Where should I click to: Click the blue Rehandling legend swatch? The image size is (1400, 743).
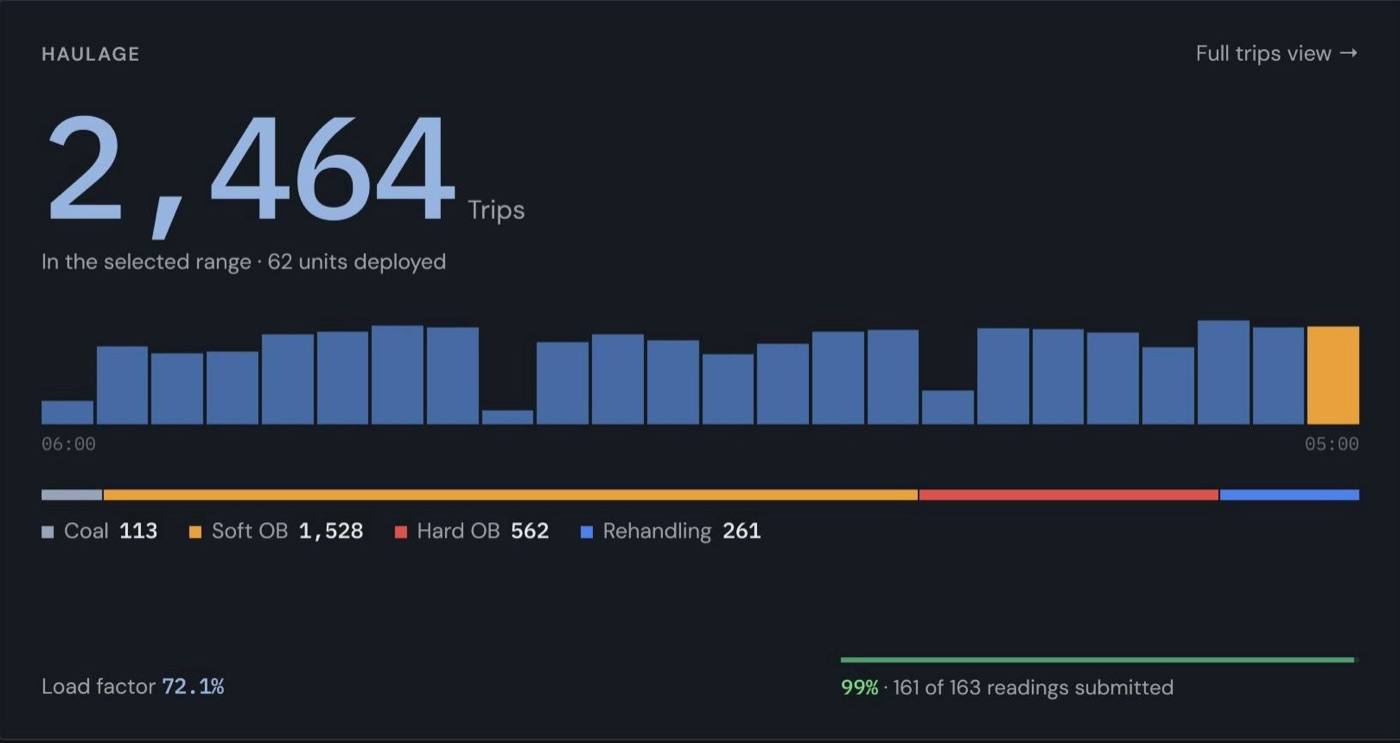[x=587, y=532]
